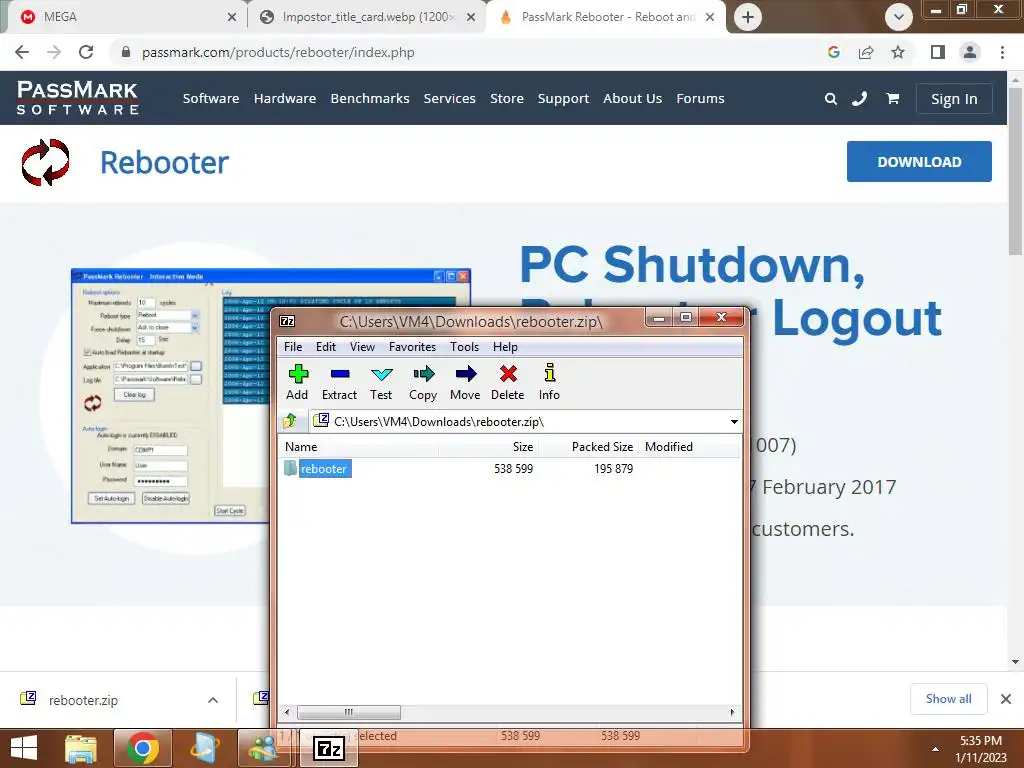Reload the page in Chrome
Image resolution: width=1024 pixels, height=768 pixels.
pos(86,52)
